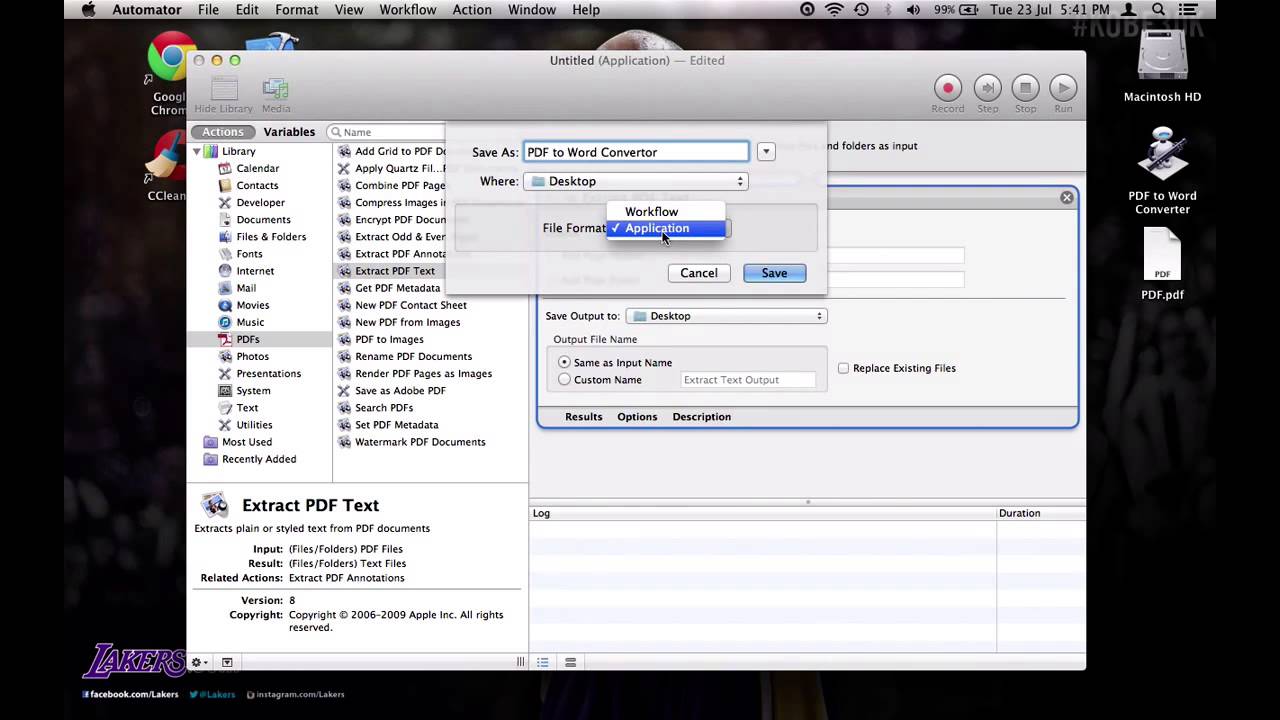Viewport: 1280px width, 720px height.
Task: Click the Save button
Action: [774, 273]
